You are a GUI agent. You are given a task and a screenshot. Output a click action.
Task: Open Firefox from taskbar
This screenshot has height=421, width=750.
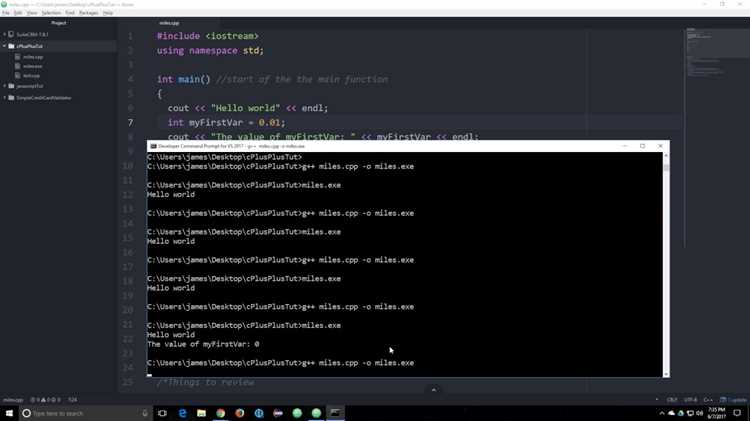click(240, 413)
